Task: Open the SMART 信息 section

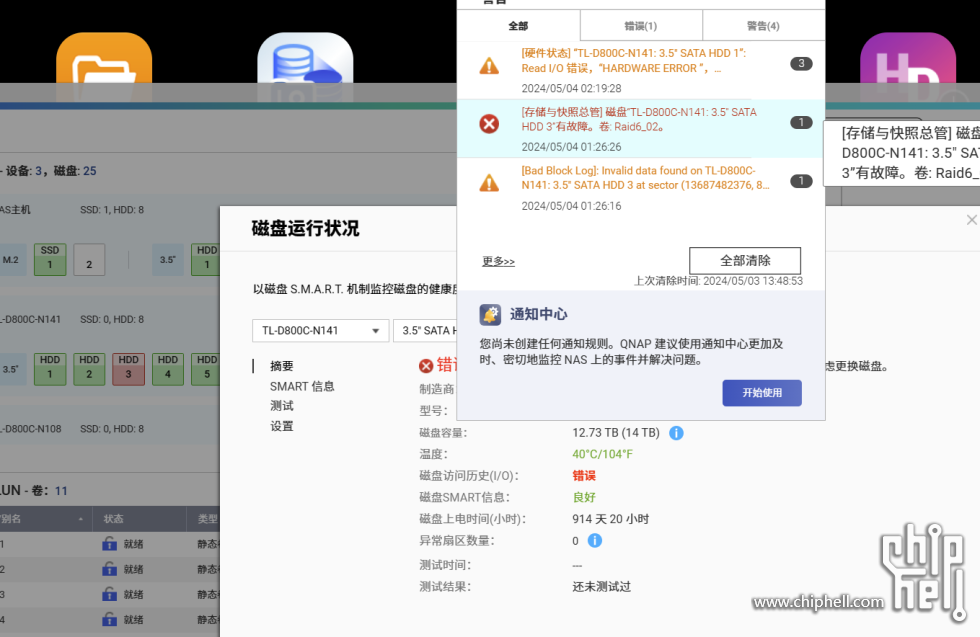Action: tap(302, 386)
